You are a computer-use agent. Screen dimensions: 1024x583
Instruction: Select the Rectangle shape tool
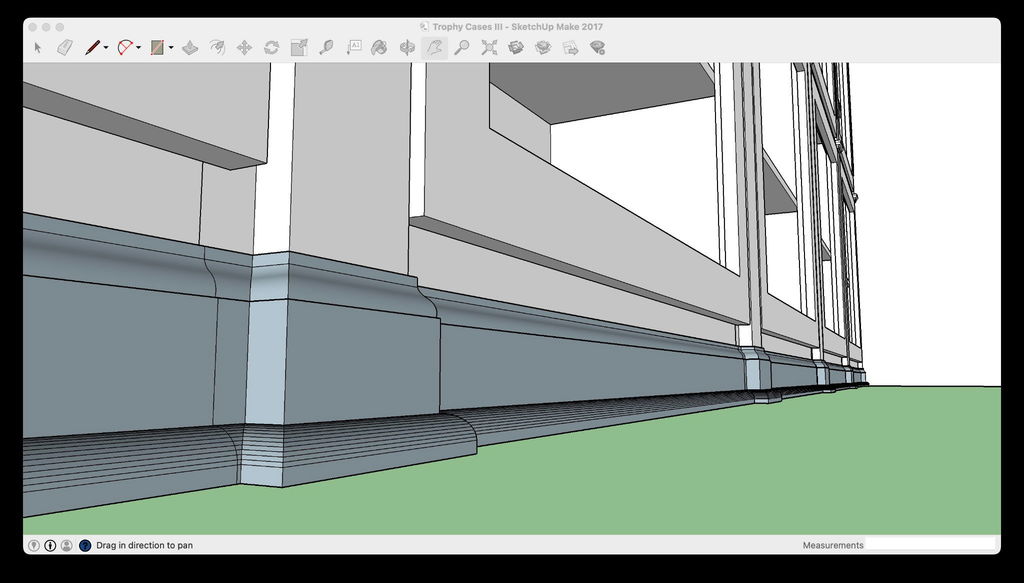pos(157,47)
